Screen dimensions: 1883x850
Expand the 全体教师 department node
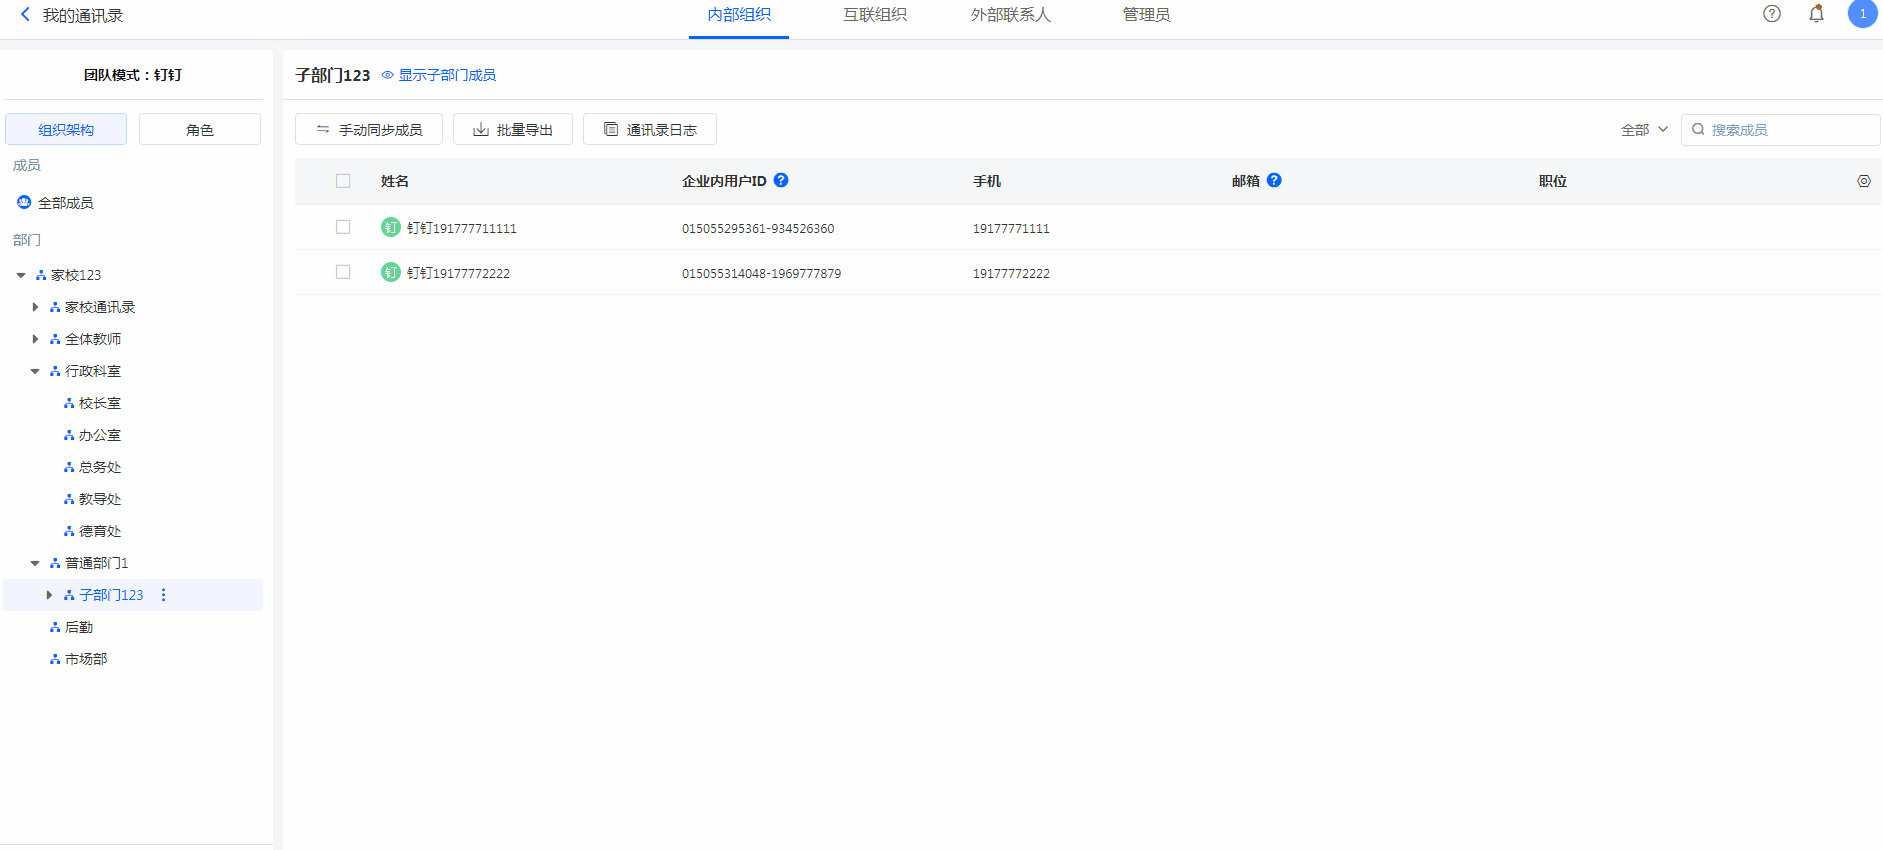pos(35,339)
